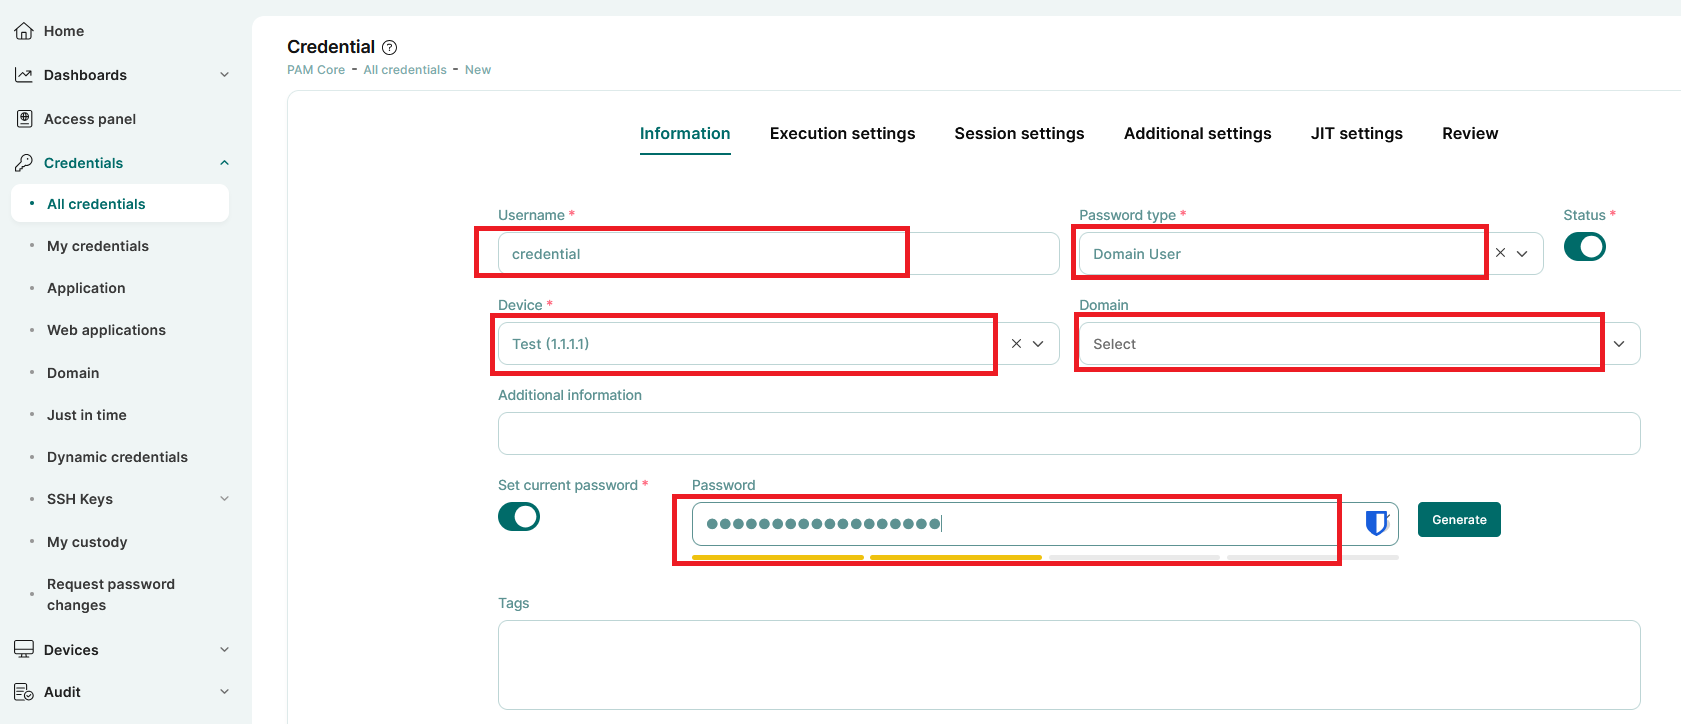Expand the SSH Keys submenu

click(224, 499)
